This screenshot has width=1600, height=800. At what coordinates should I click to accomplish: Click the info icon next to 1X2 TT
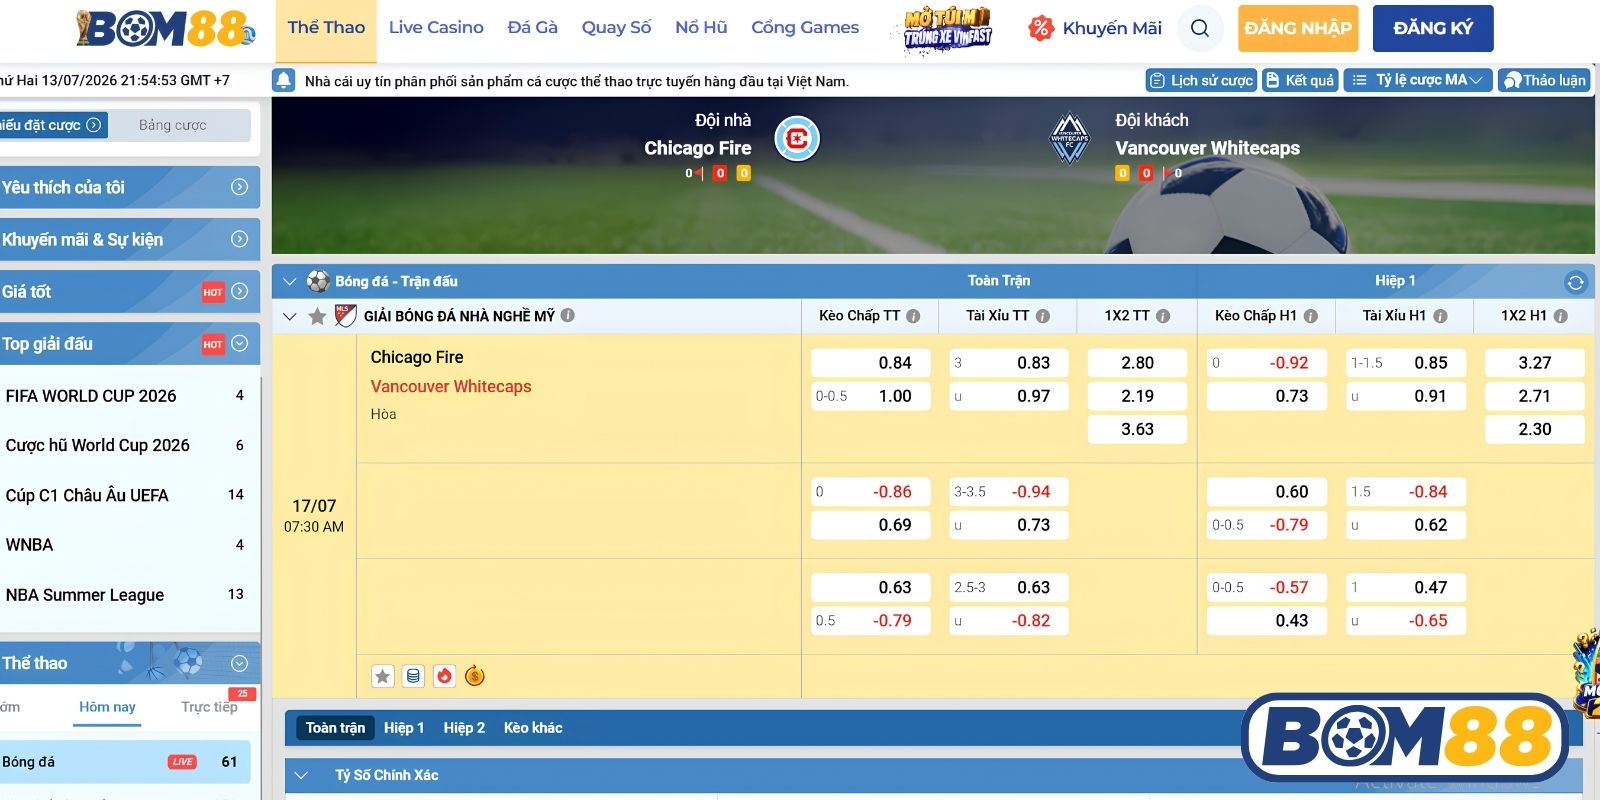[x=1163, y=316]
